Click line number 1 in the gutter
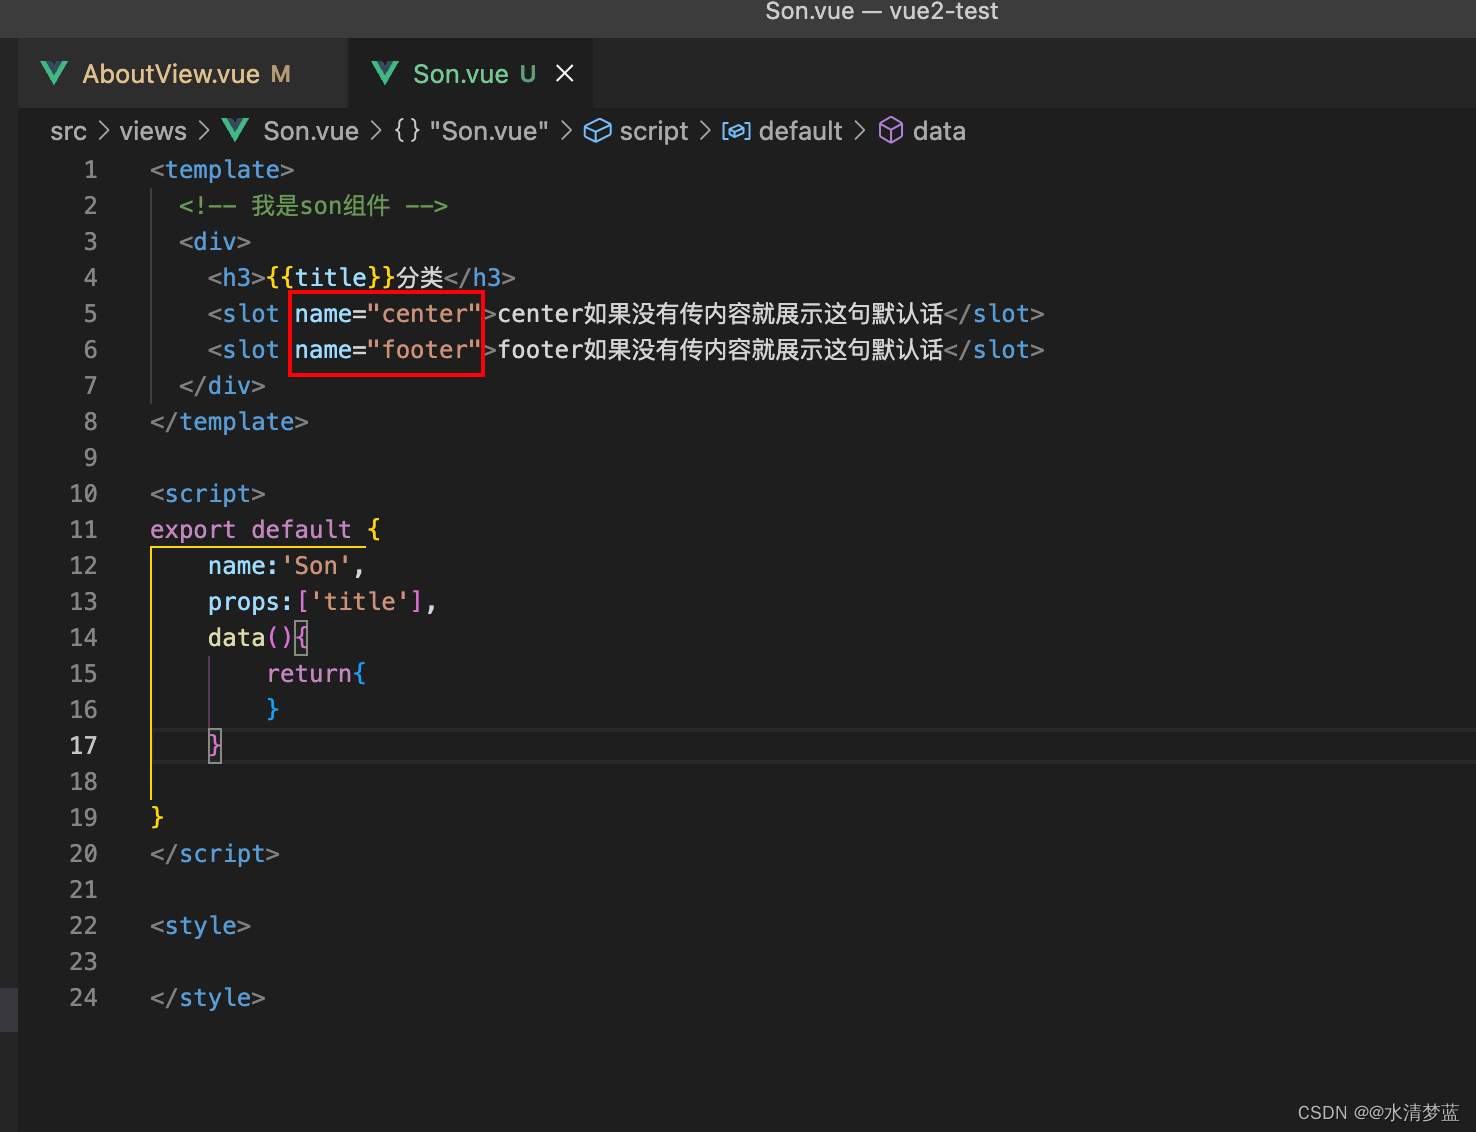This screenshot has width=1476, height=1132. 90,170
